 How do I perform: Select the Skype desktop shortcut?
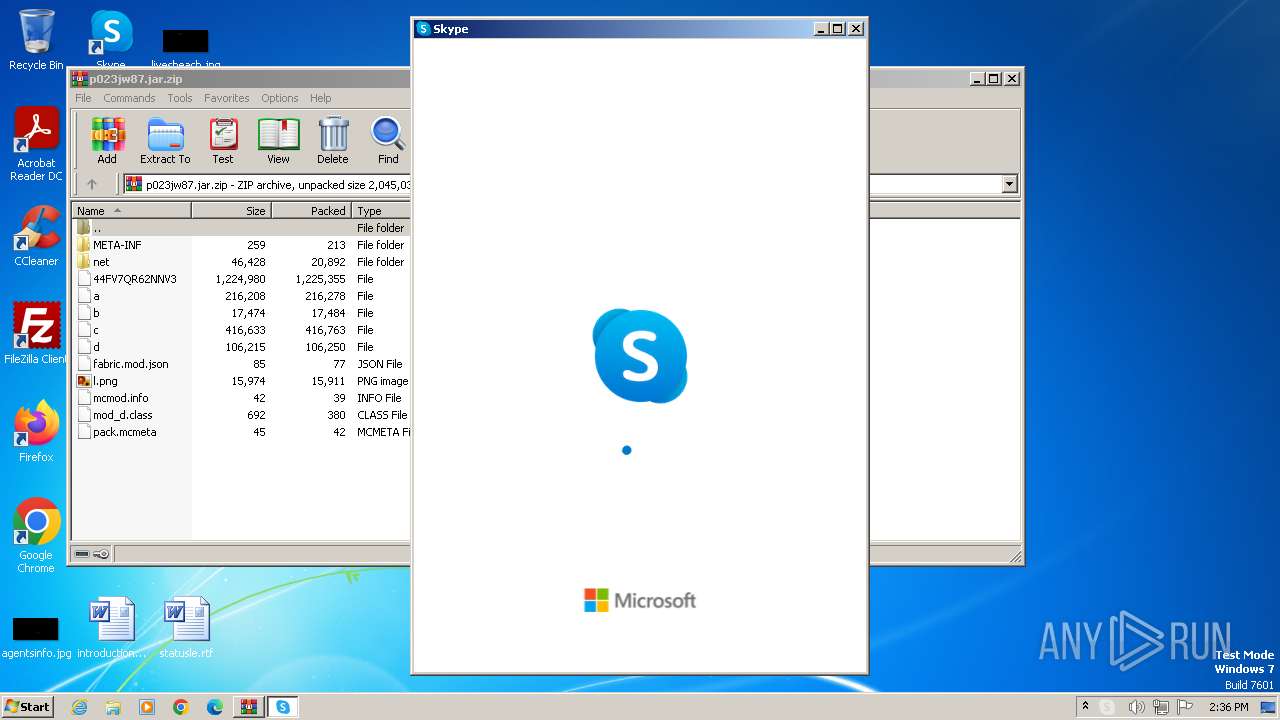click(x=111, y=38)
